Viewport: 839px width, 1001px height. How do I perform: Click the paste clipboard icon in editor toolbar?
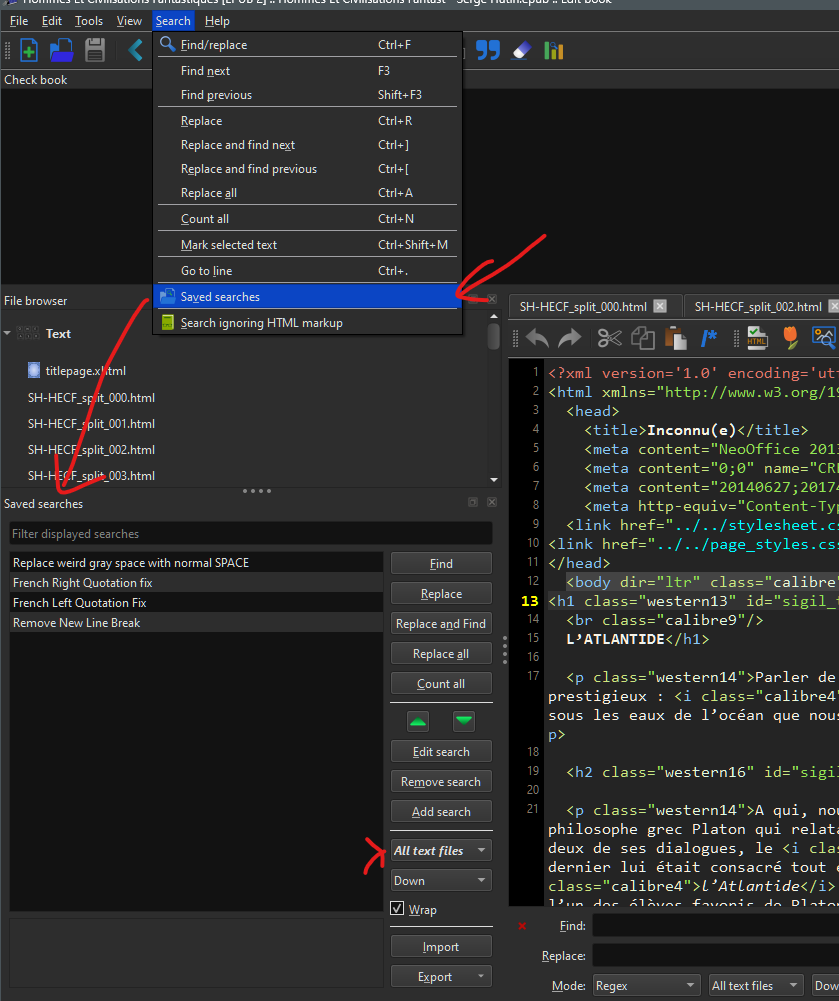pyautogui.click(x=675, y=338)
